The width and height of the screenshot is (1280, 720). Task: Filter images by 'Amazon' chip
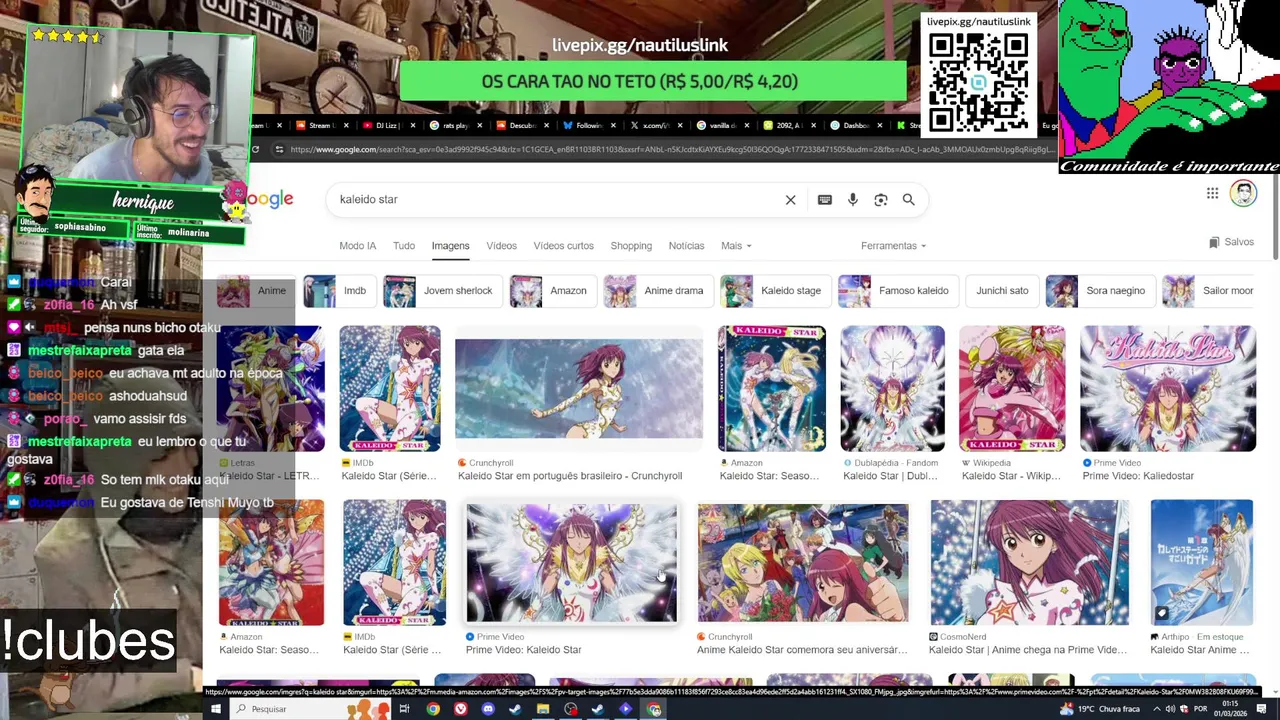click(x=552, y=291)
